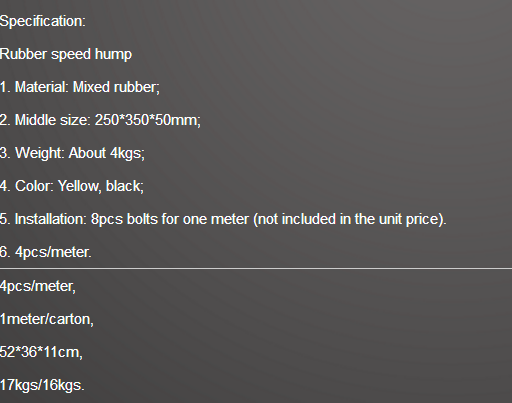Click the Installation 8pcs bolts line

(223, 219)
